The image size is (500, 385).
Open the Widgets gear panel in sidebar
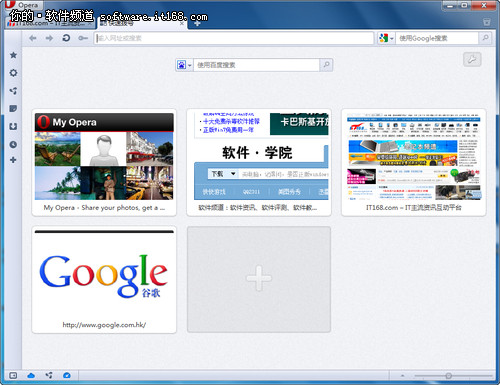tap(13, 73)
